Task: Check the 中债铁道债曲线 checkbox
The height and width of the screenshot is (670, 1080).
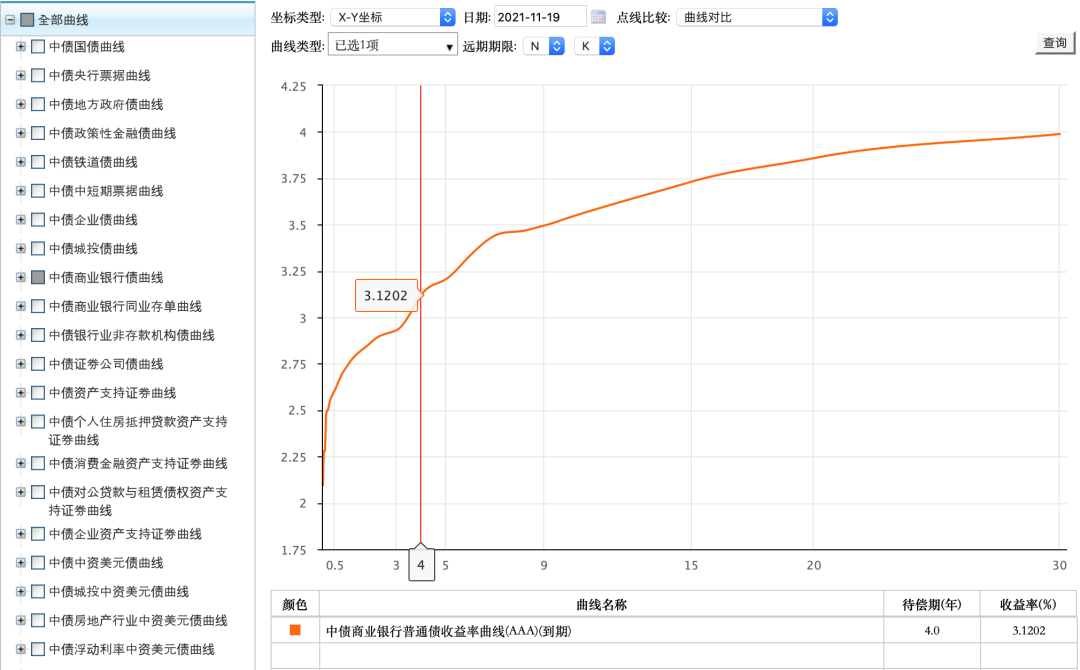Action: pos(38,162)
